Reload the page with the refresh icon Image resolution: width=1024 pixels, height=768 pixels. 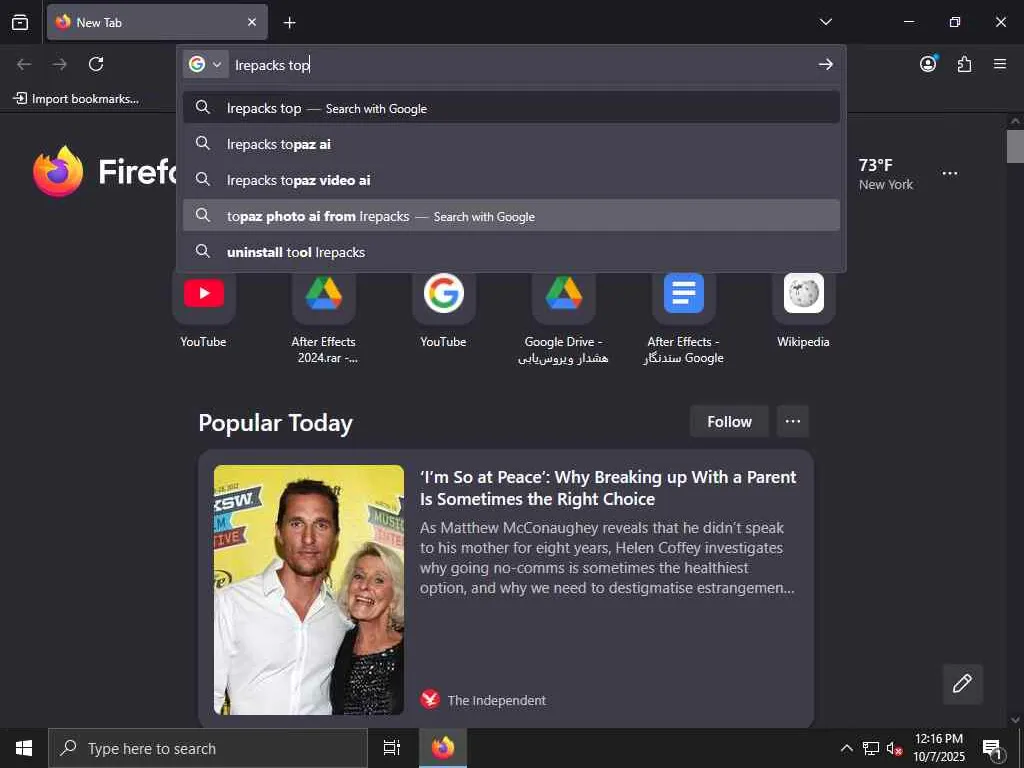tap(96, 64)
